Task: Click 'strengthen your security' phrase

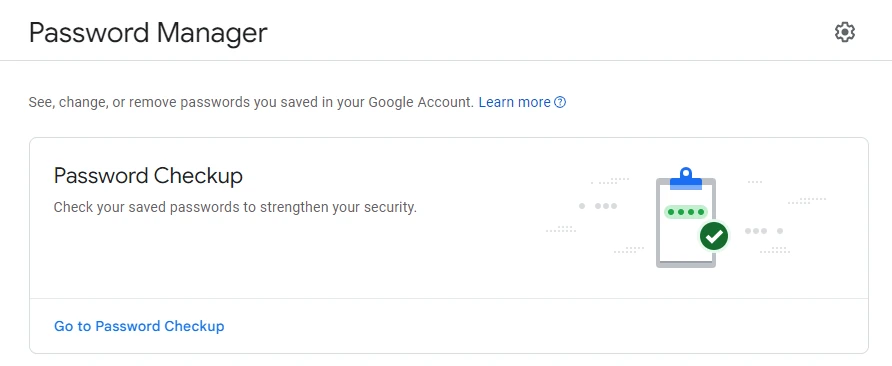Action: click(x=338, y=207)
